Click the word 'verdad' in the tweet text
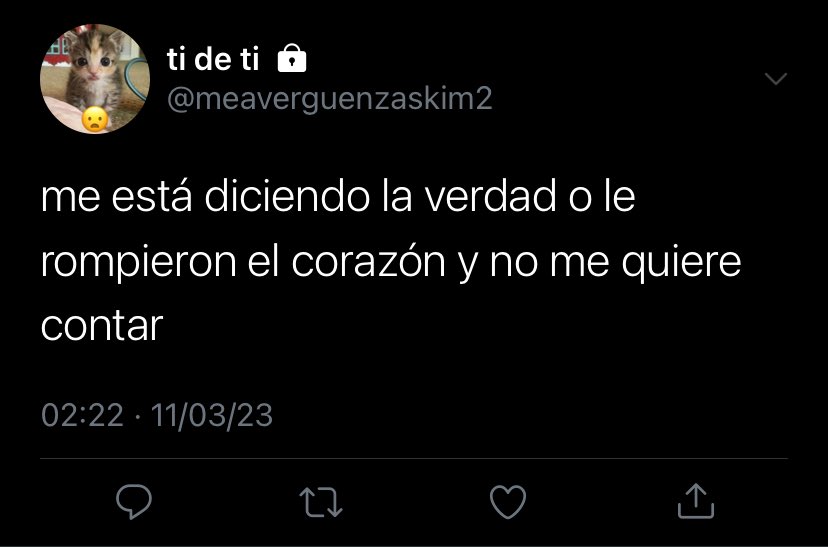This screenshot has width=828, height=547. pos(491,196)
